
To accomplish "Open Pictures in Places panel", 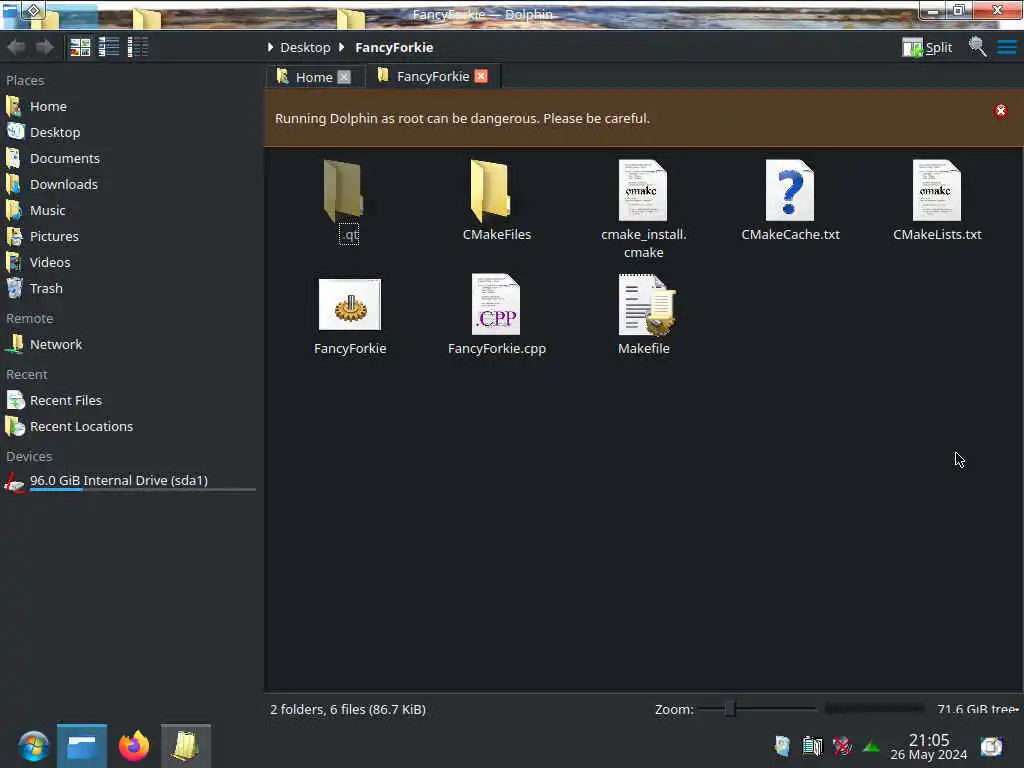I will click(131, 236).
